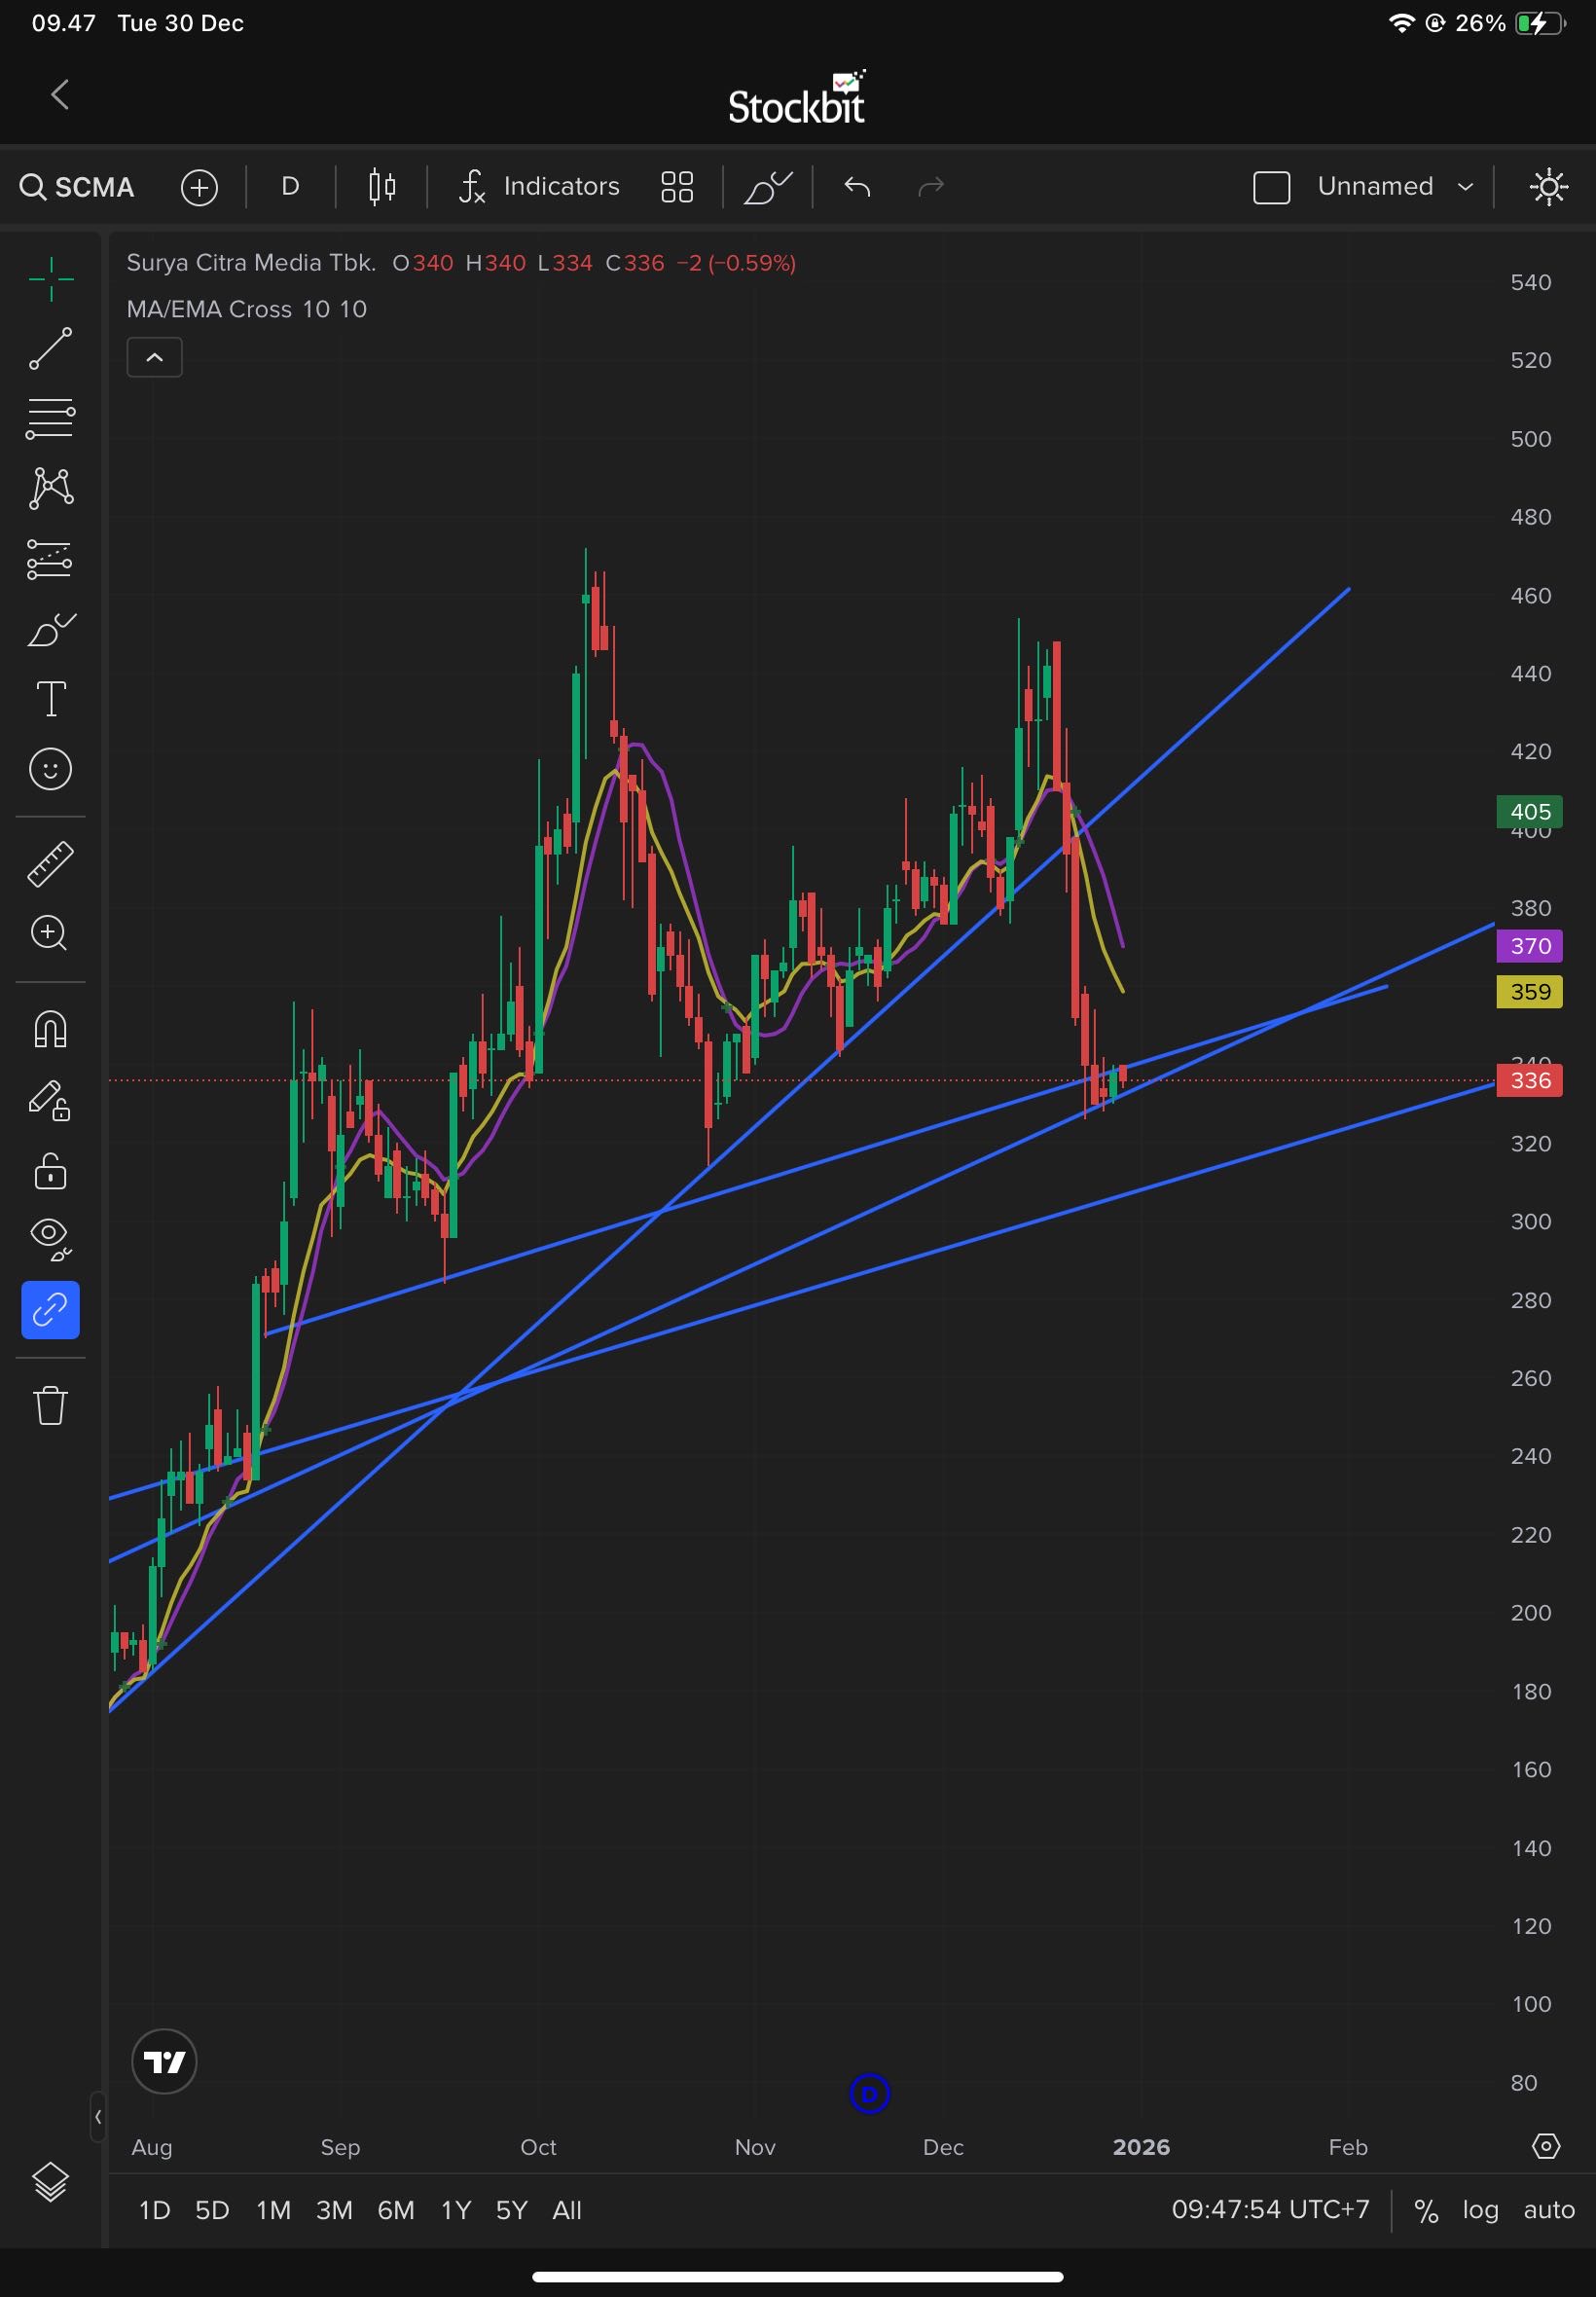
Task: Undo the last chart action
Action: [x=857, y=187]
